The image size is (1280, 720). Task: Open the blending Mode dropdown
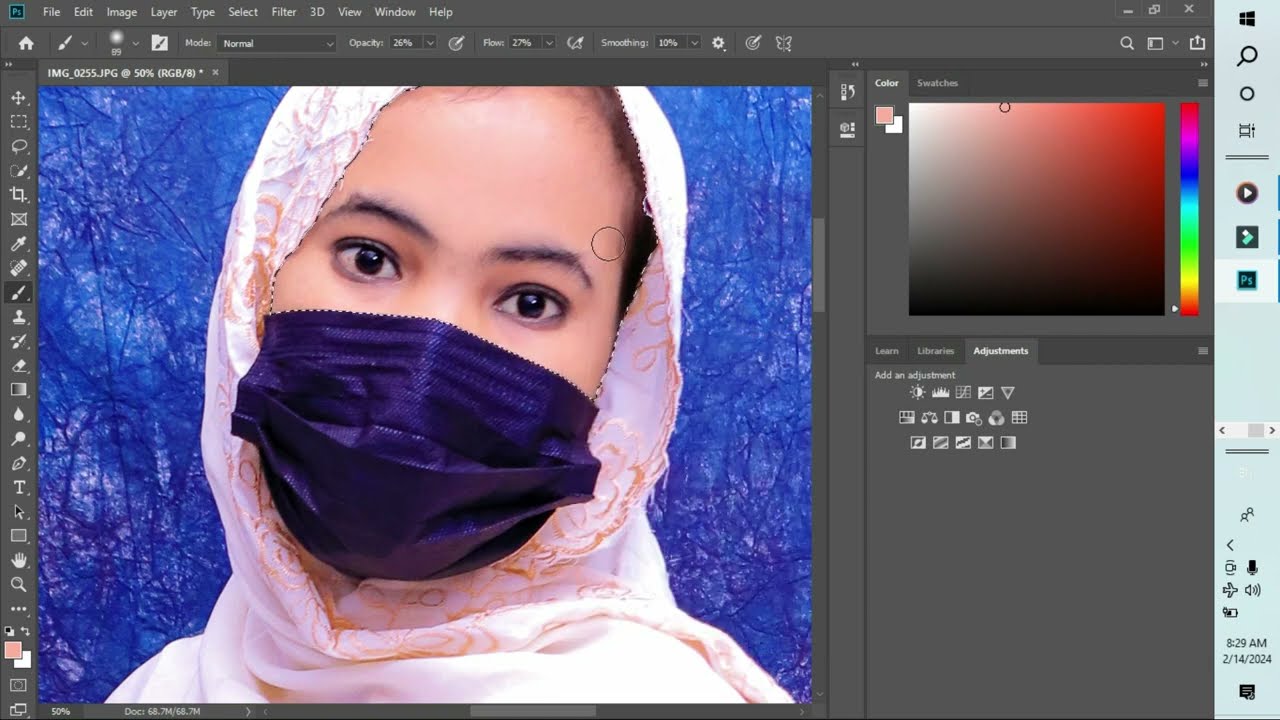click(x=276, y=43)
